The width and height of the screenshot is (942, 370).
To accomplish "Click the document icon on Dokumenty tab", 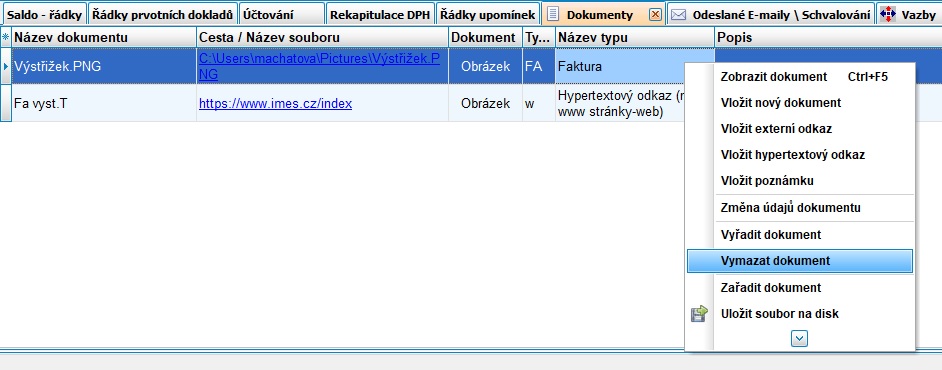I will [x=554, y=14].
